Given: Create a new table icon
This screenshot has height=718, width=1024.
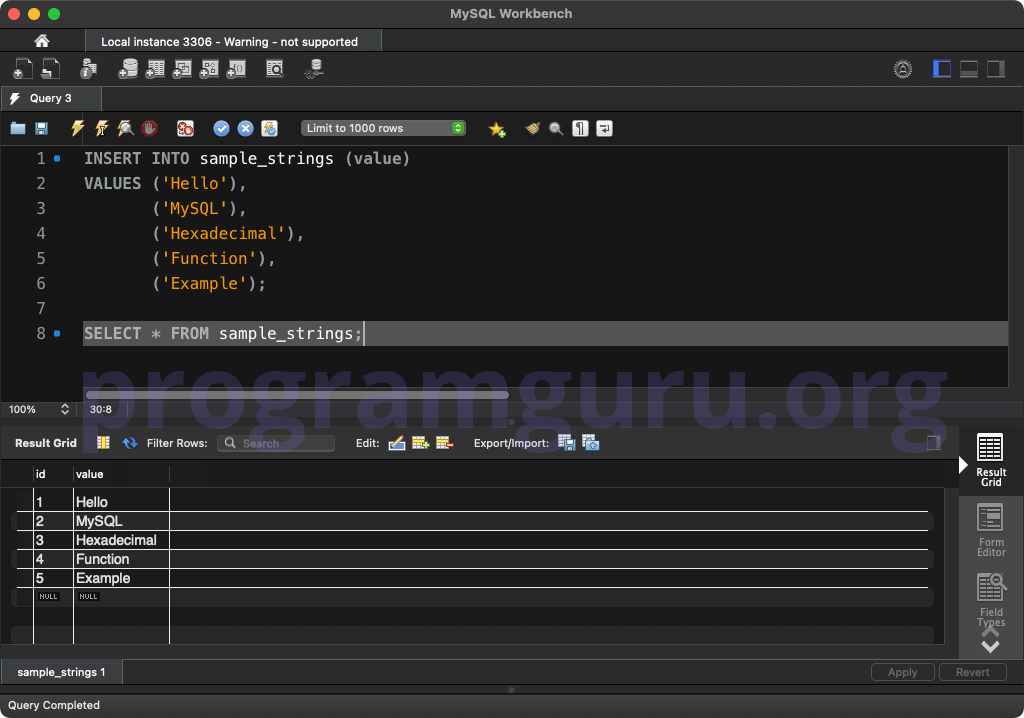Looking at the screenshot, I should [x=155, y=69].
